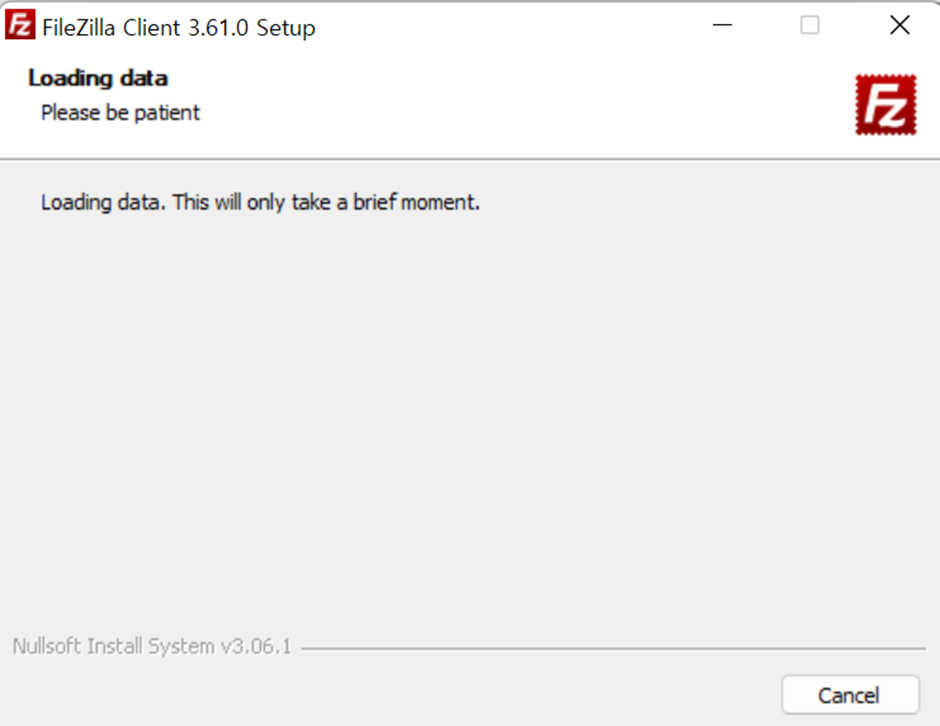
Task: Click the maximize icon in the title bar
Action: pyautogui.click(x=809, y=25)
